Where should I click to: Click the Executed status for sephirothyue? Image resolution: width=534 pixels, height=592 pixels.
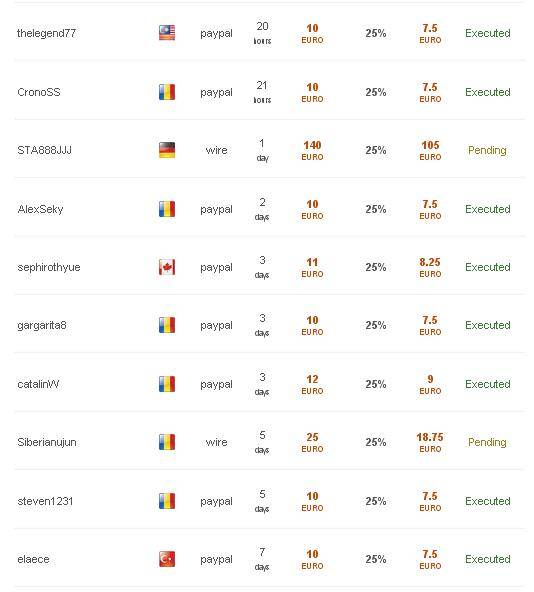[488, 267]
